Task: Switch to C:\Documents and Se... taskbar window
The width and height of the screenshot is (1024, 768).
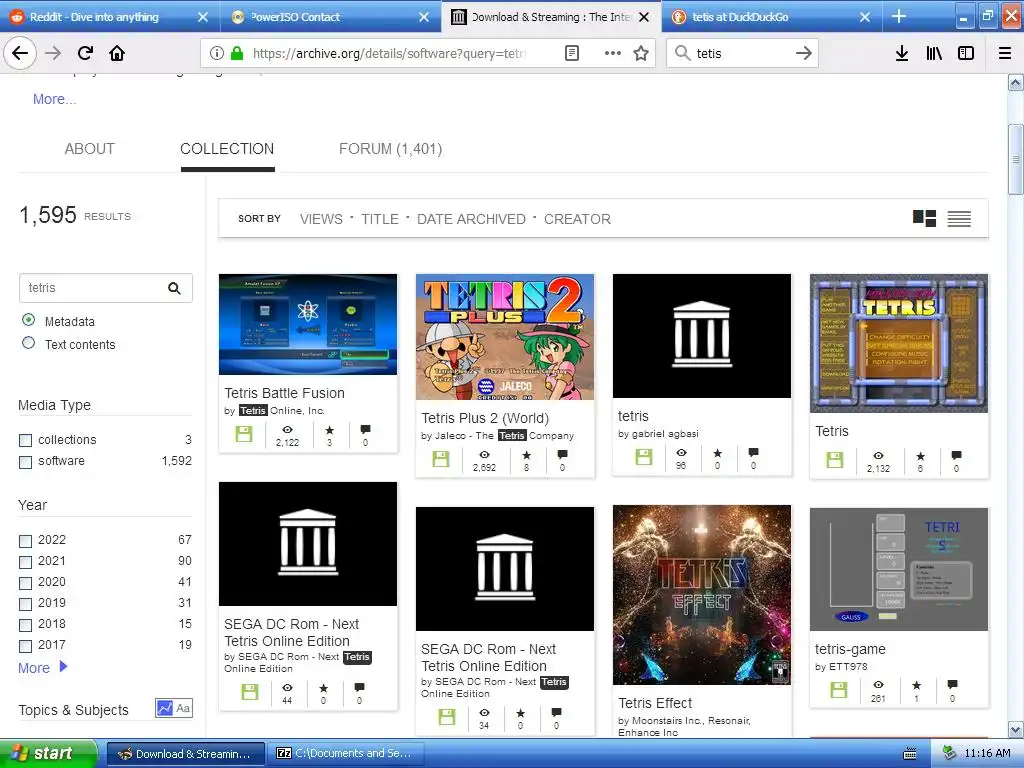Action: point(344,754)
